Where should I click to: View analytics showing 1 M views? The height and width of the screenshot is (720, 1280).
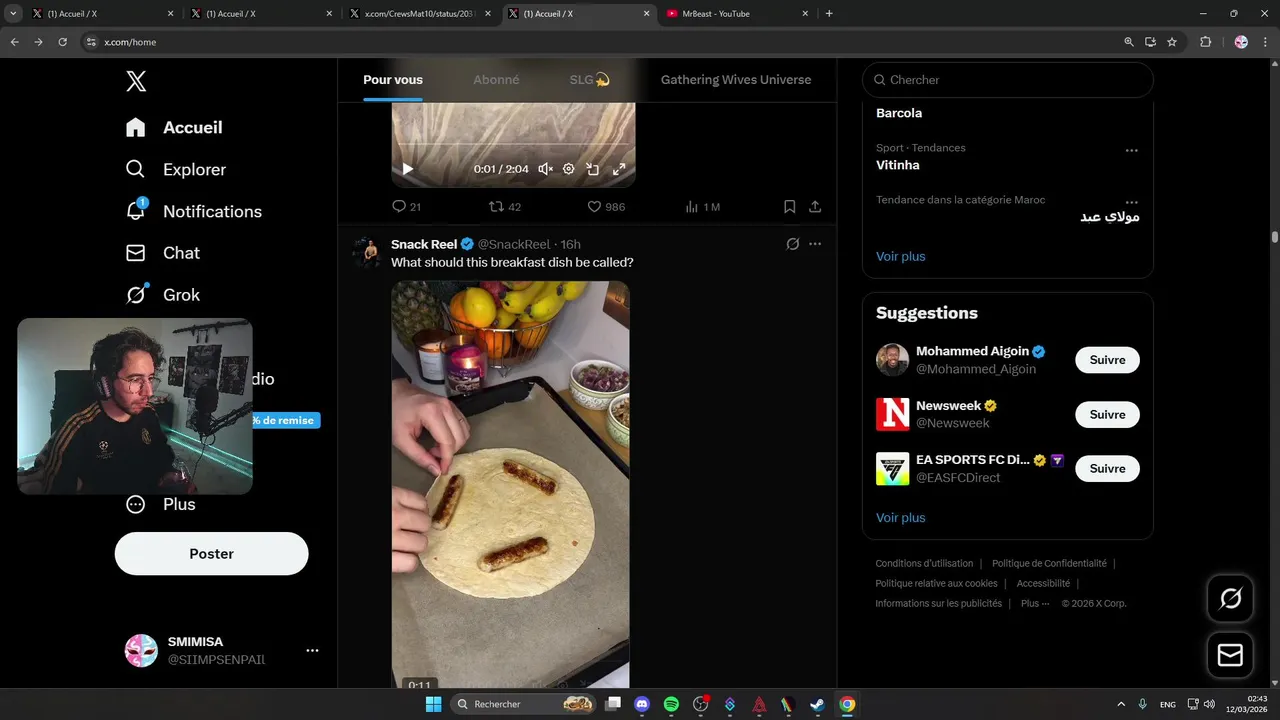point(702,207)
